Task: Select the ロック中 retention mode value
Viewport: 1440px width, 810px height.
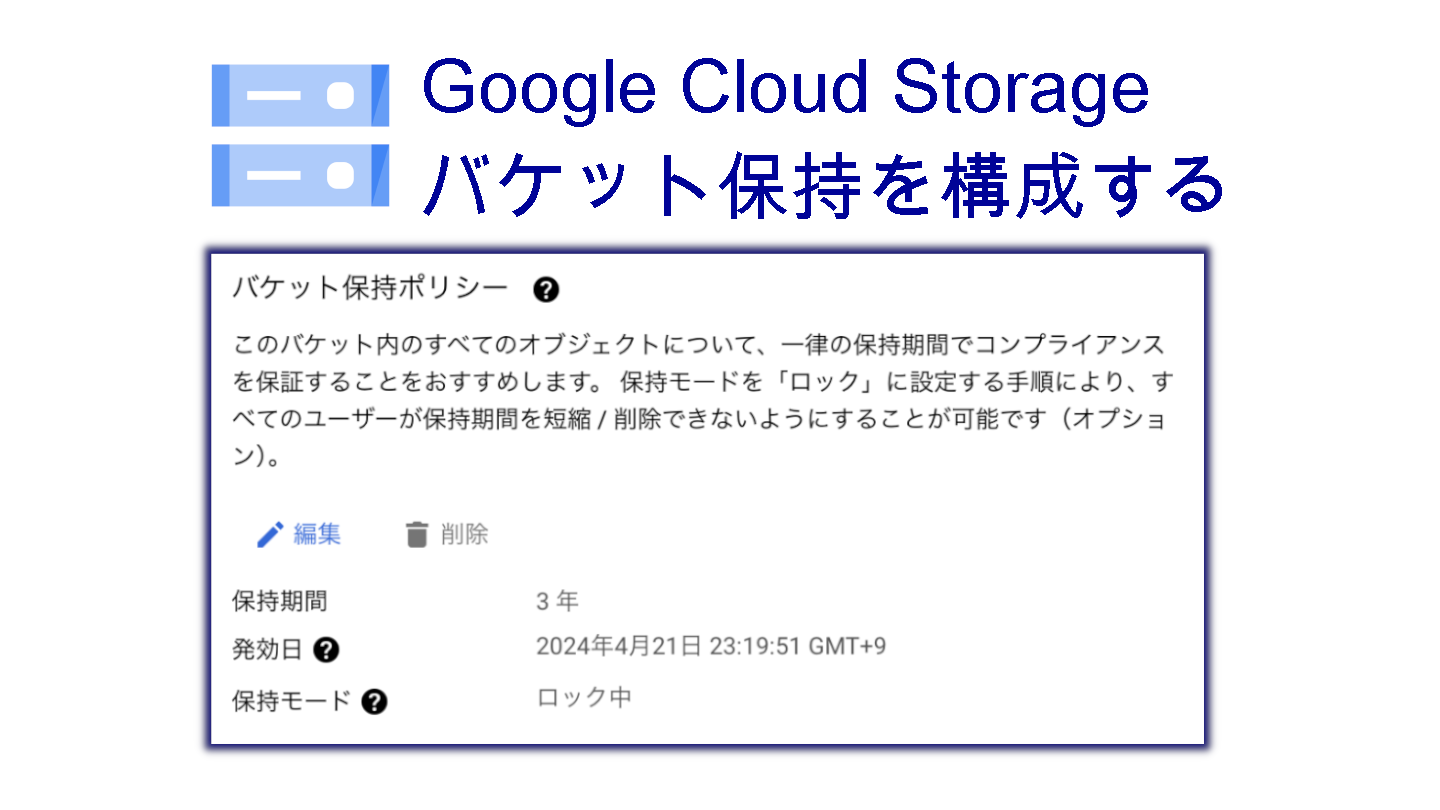Action: coord(584,698)
